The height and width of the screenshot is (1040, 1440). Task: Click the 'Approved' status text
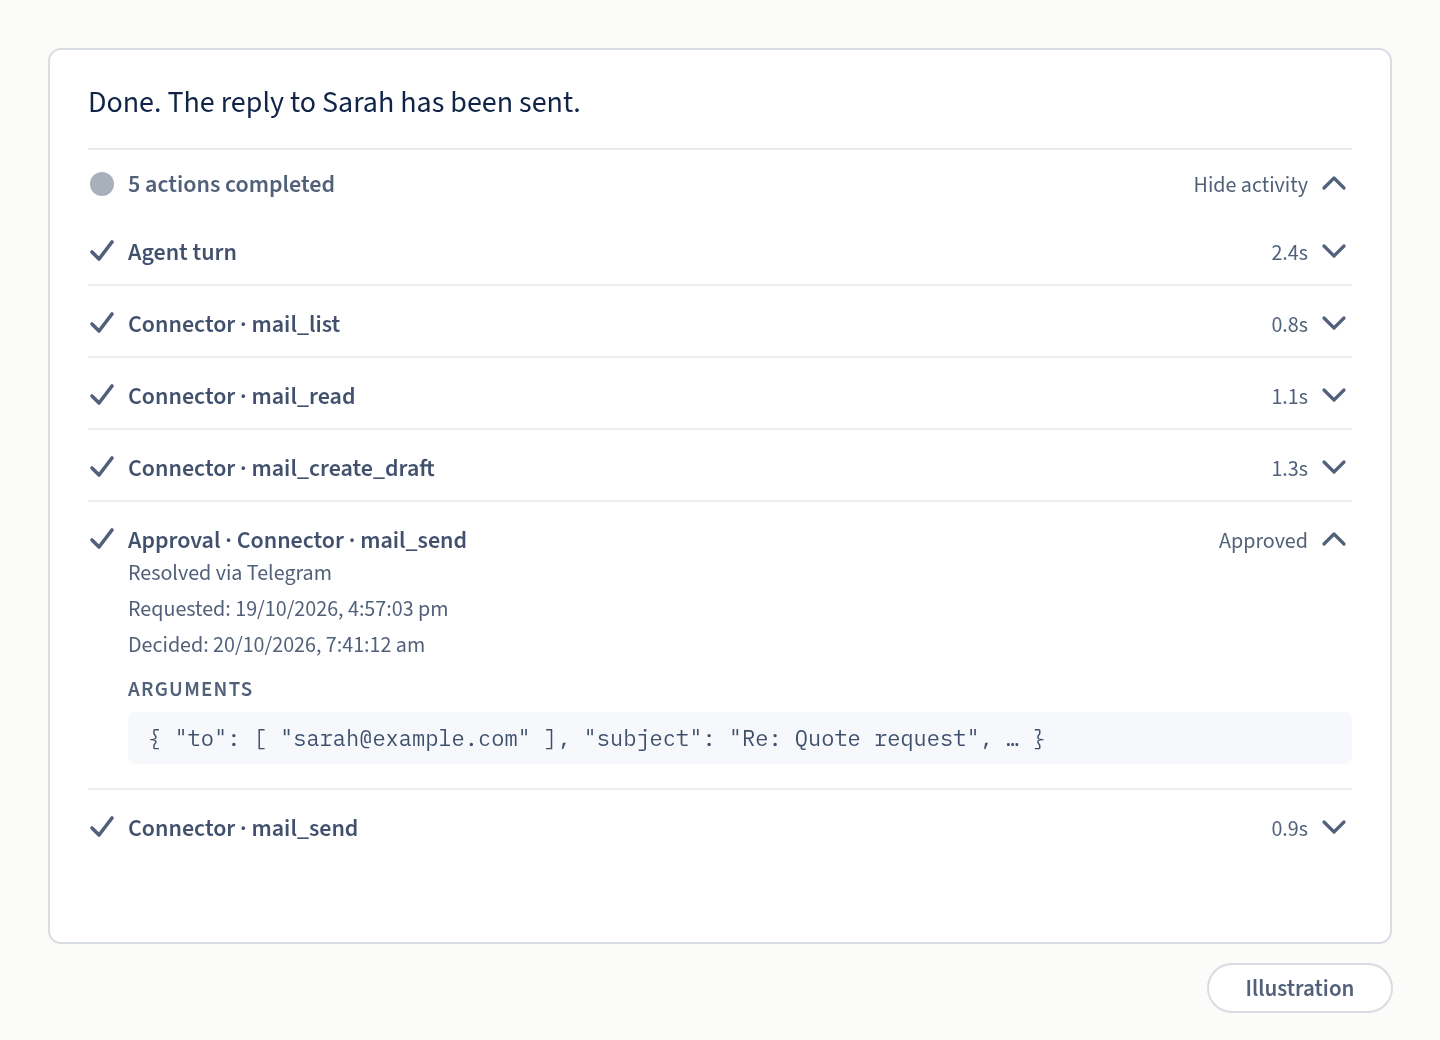point(1263,541)
